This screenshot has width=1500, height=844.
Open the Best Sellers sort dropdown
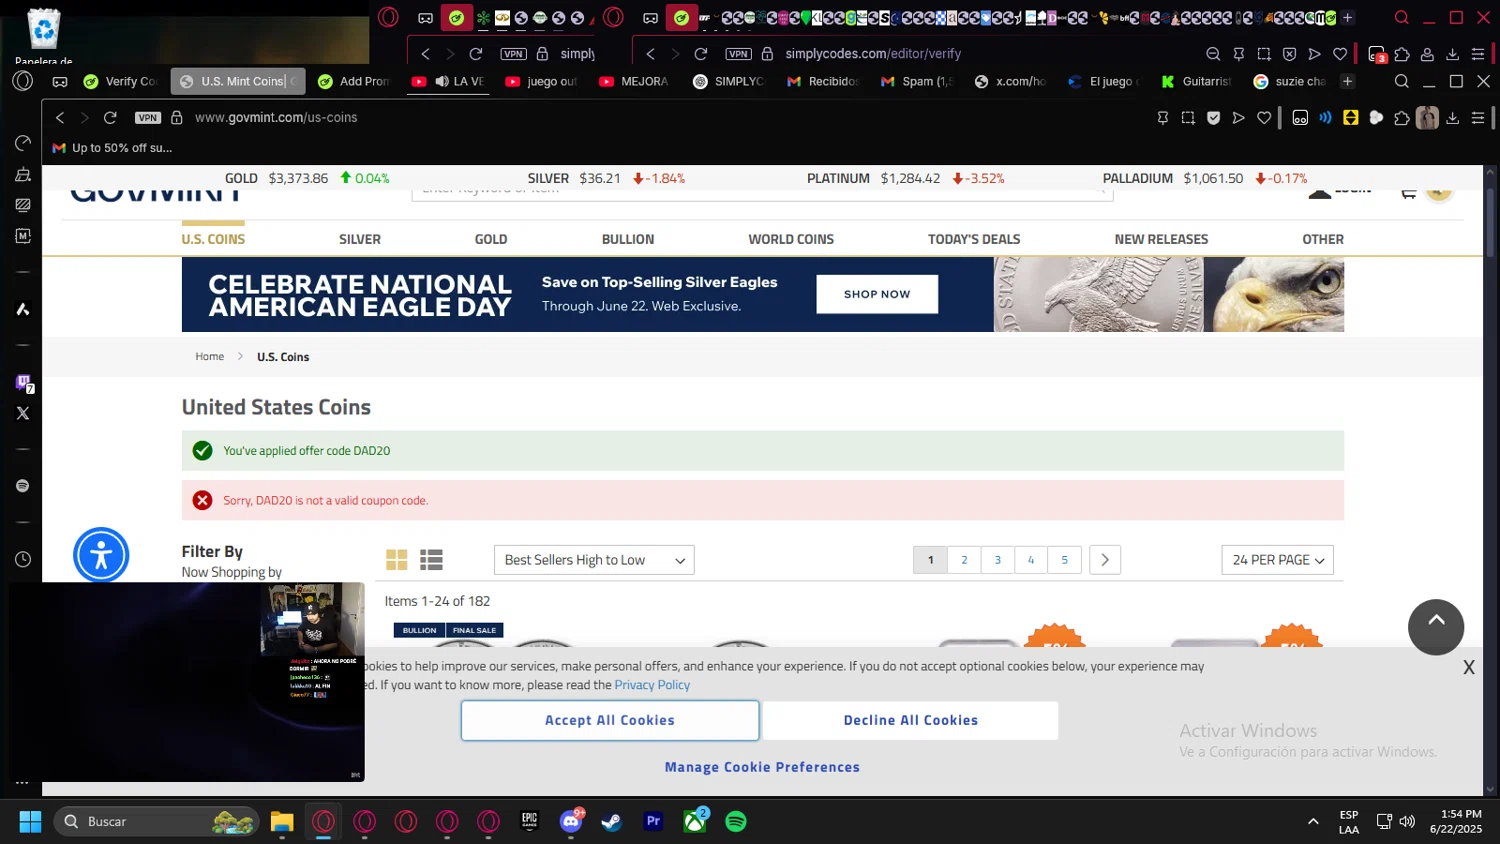coord(594,560)
